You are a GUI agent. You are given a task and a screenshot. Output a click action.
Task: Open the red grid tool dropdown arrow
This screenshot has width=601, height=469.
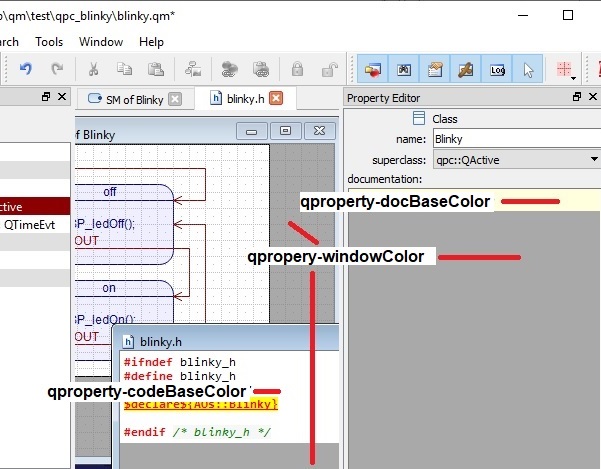[x=575, y=78]
